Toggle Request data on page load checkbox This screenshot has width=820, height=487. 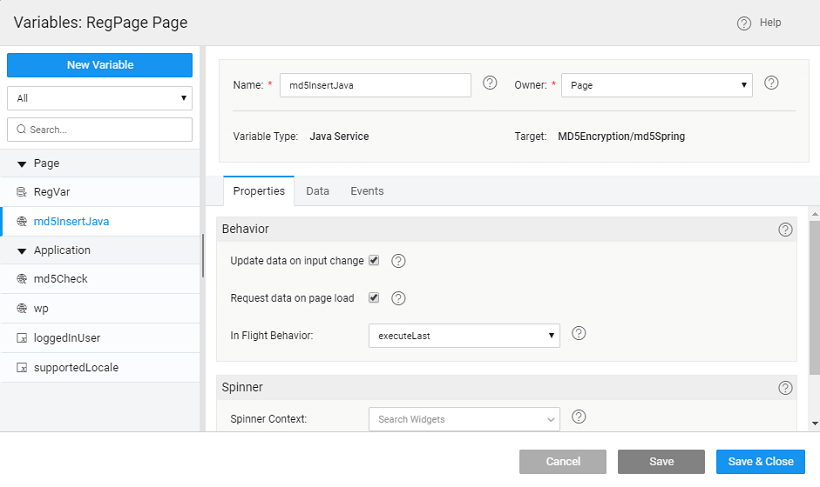pos(374,298)
